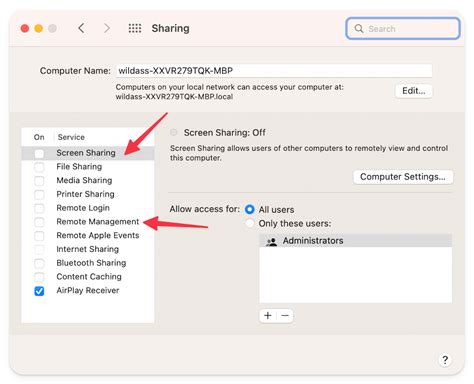Minimize the Sharing window with yellow button
474x384 pixels.
(39, 28)
